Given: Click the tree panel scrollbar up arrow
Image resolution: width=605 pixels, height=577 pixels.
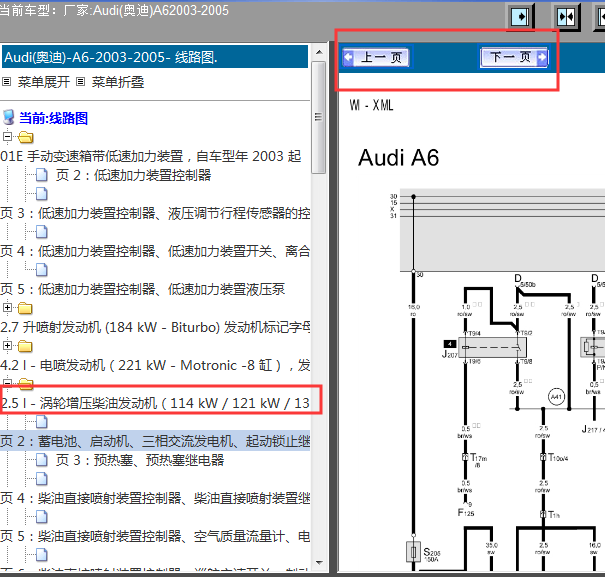Looking at the screenshot, I should [x=319, y=52].
